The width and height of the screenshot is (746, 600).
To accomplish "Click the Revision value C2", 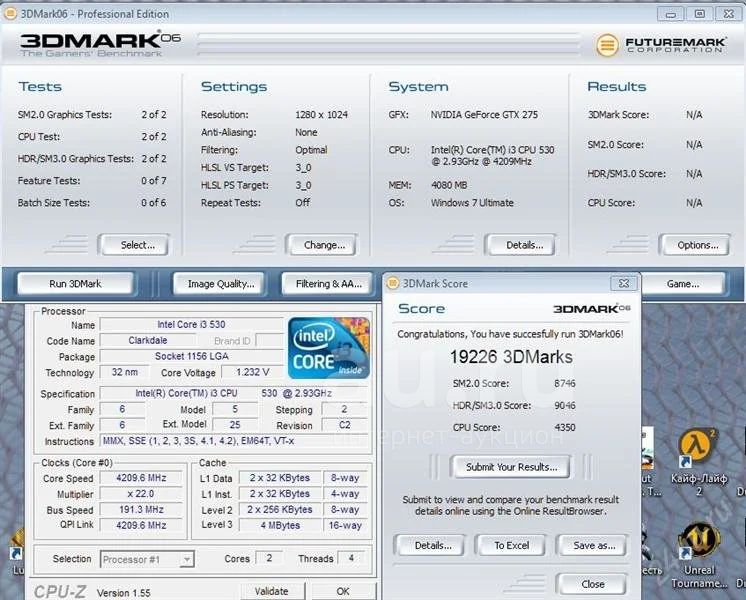I will pos(344,425).
